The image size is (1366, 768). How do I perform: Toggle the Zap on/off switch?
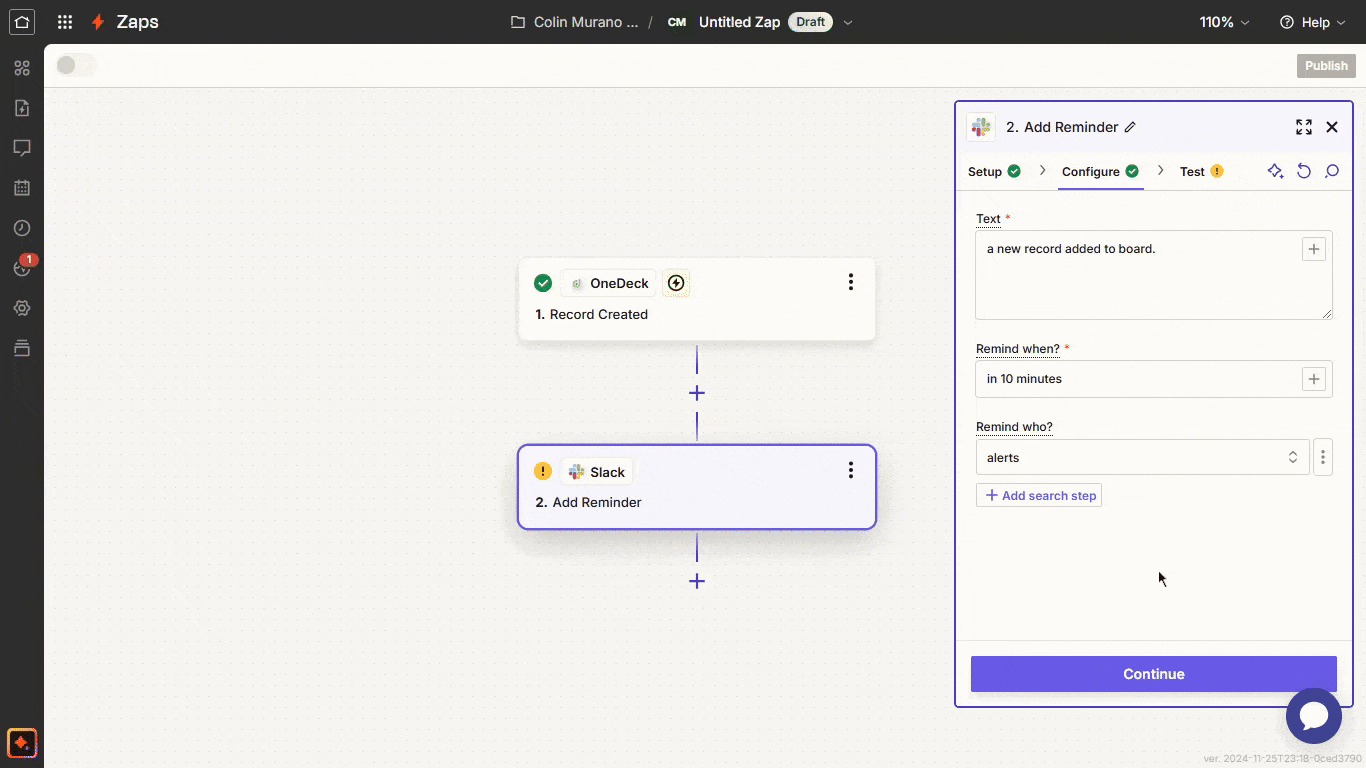[76, 65]
